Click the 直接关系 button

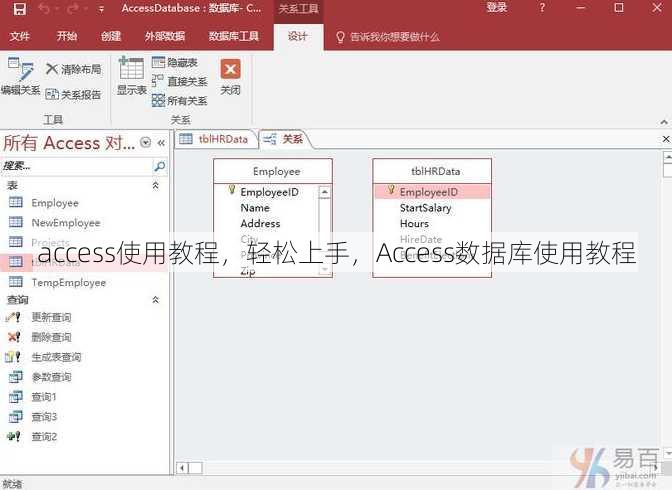(180, 81)
